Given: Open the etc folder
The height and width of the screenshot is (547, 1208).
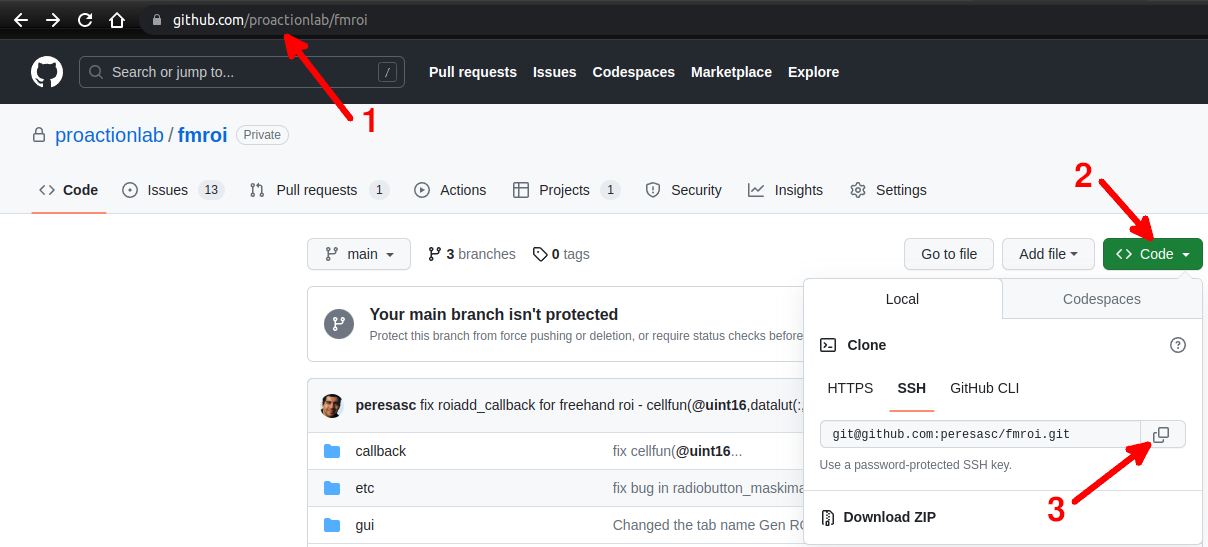Looking at the screenshot, I should pyautogui.click(x=365, y=488).
